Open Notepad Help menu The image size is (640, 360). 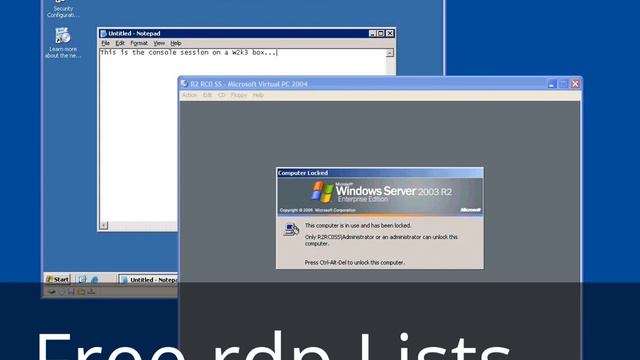(176, 43)
